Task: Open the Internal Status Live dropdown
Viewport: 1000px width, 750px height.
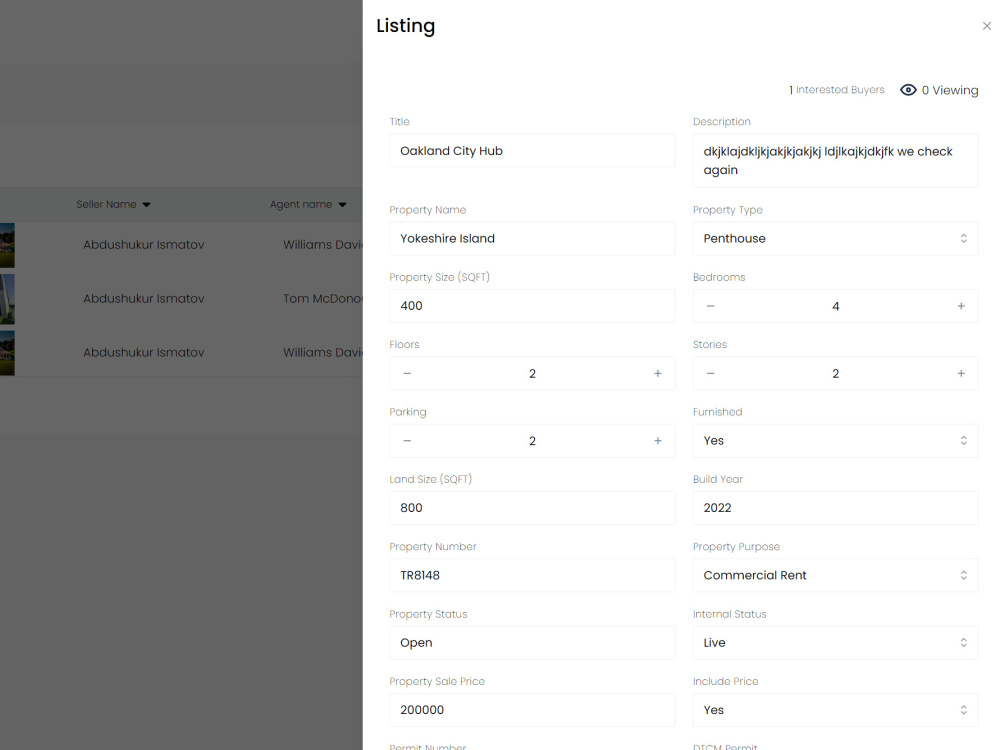Action: click(x=835, y=643)
